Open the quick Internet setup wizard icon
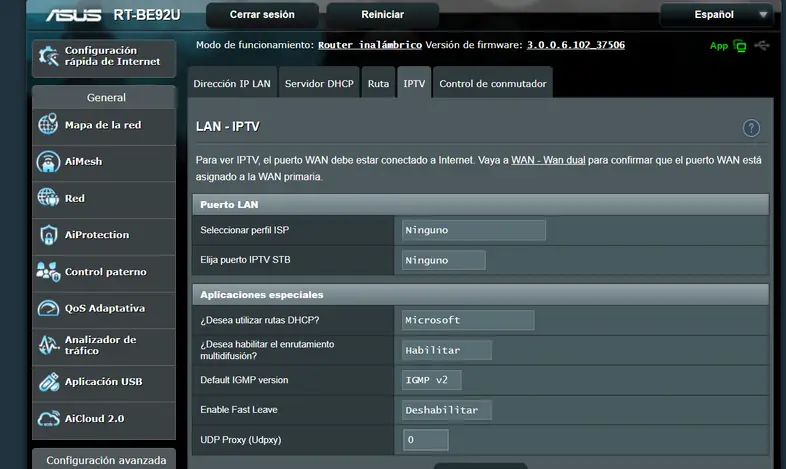The height and width of the screenshot is (469, 786). click(x=49, y=56)
